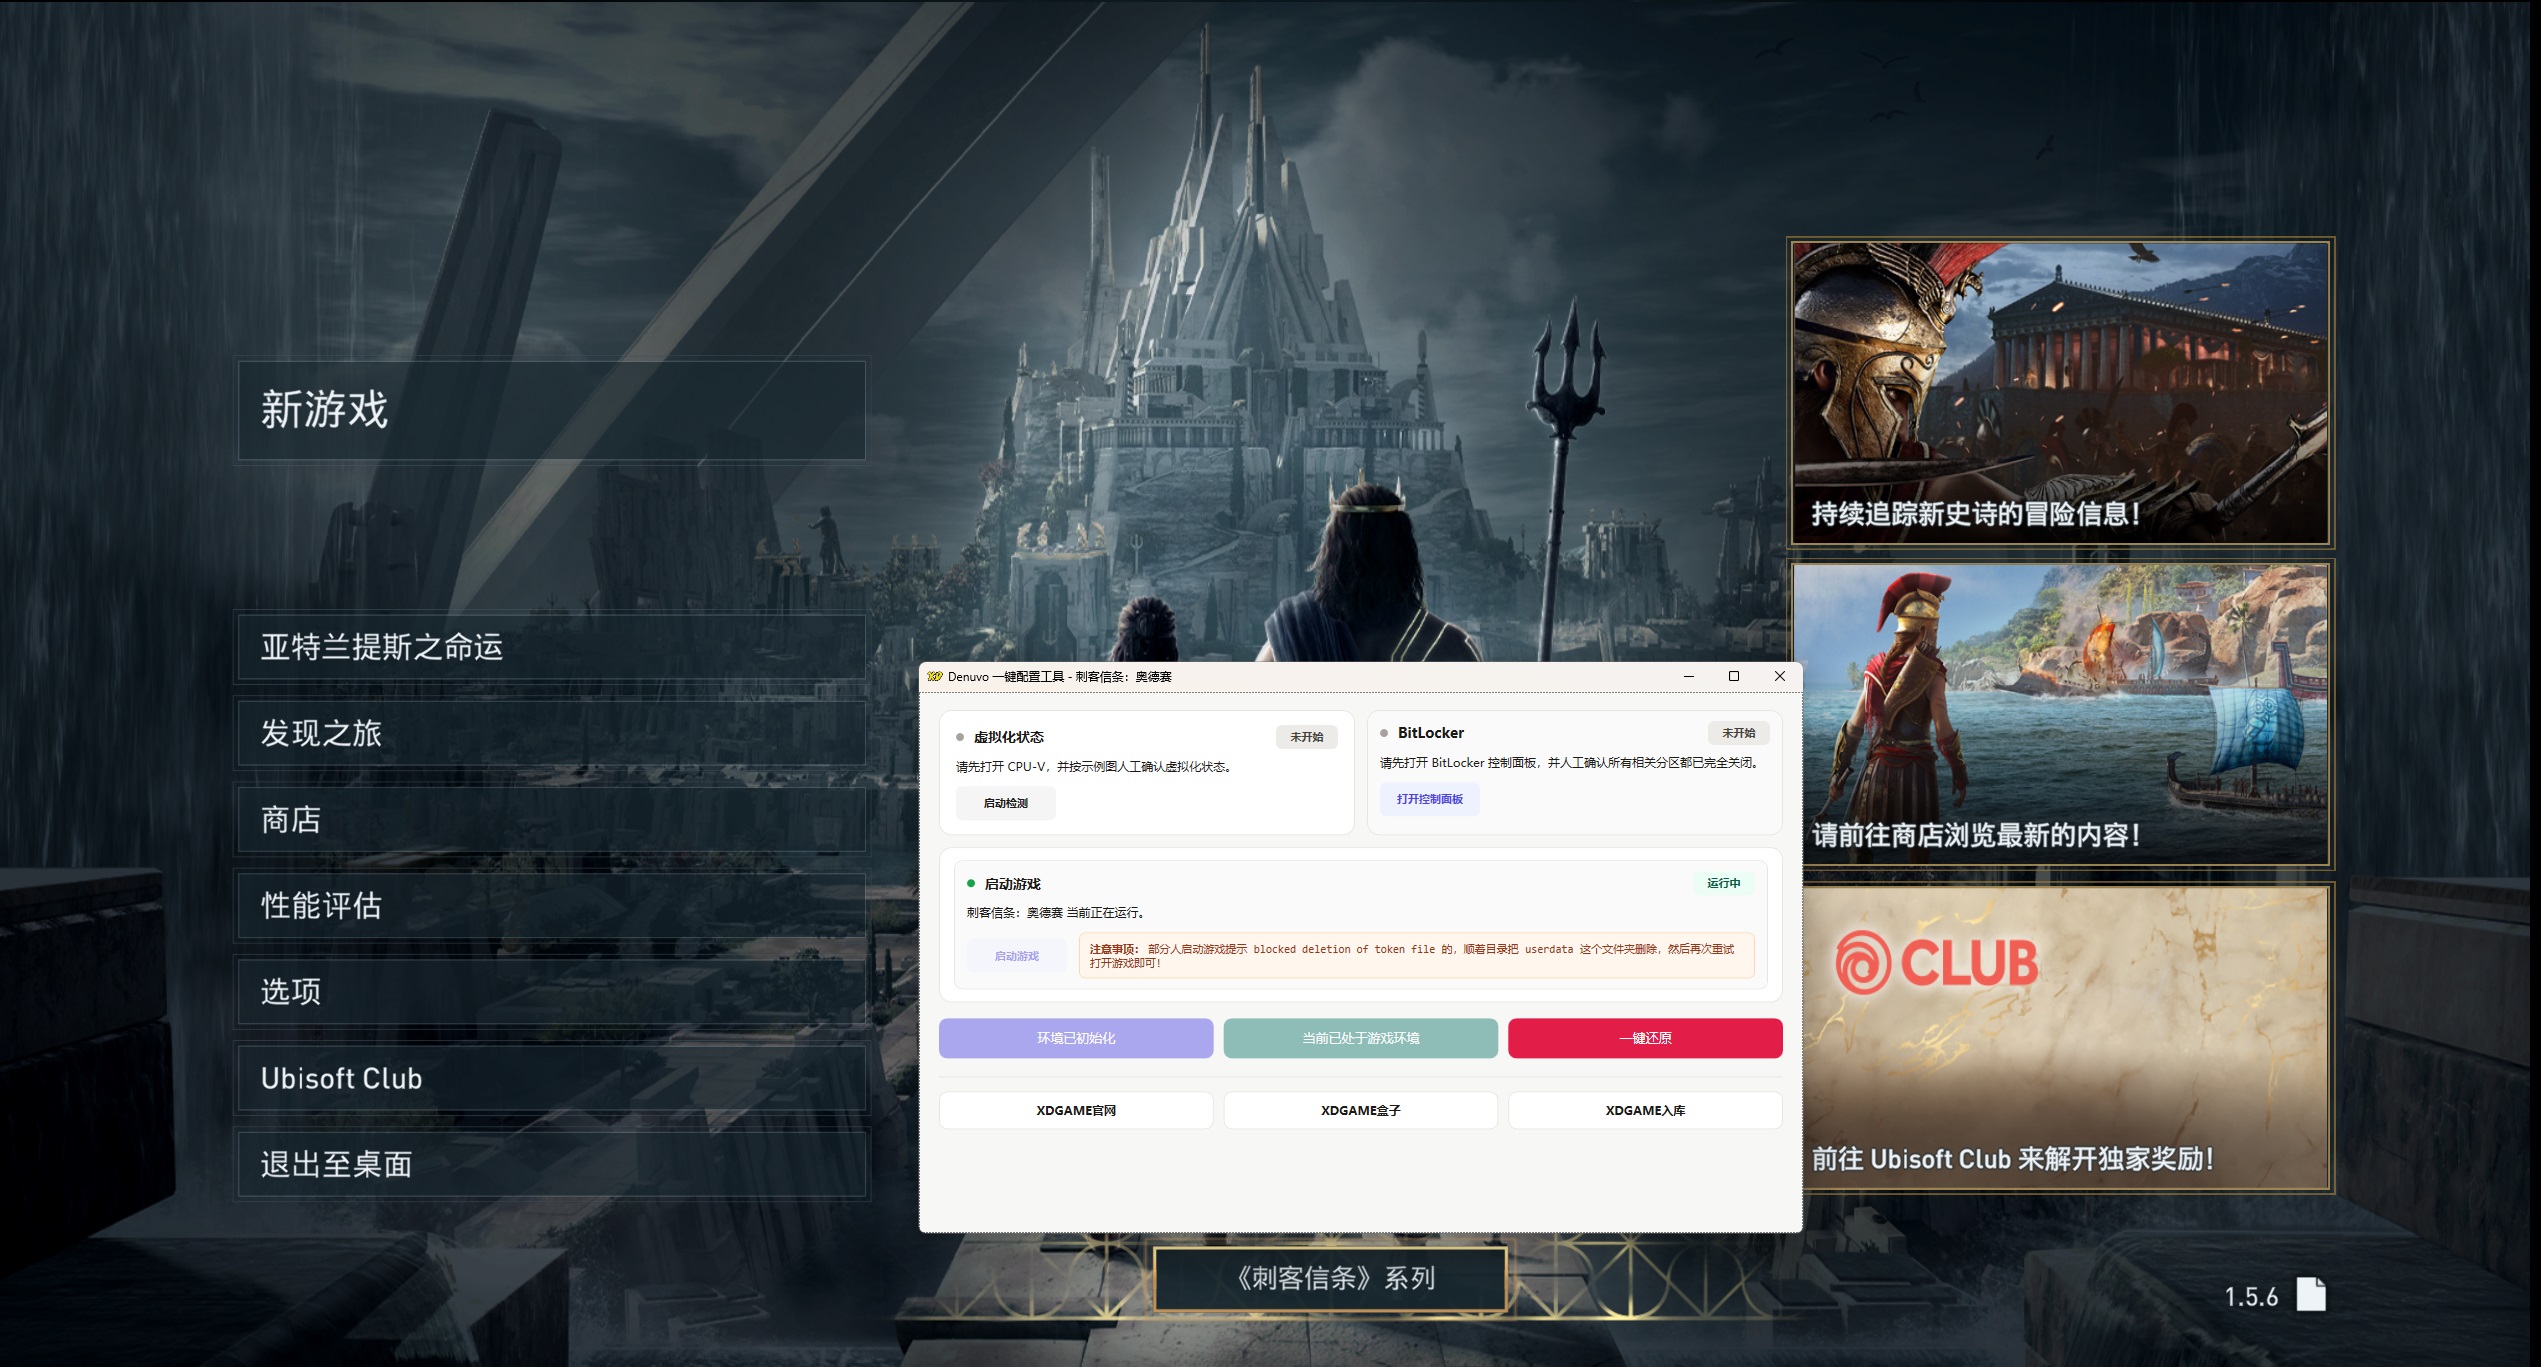Click the green running dot beside 启动游戏

971,883
